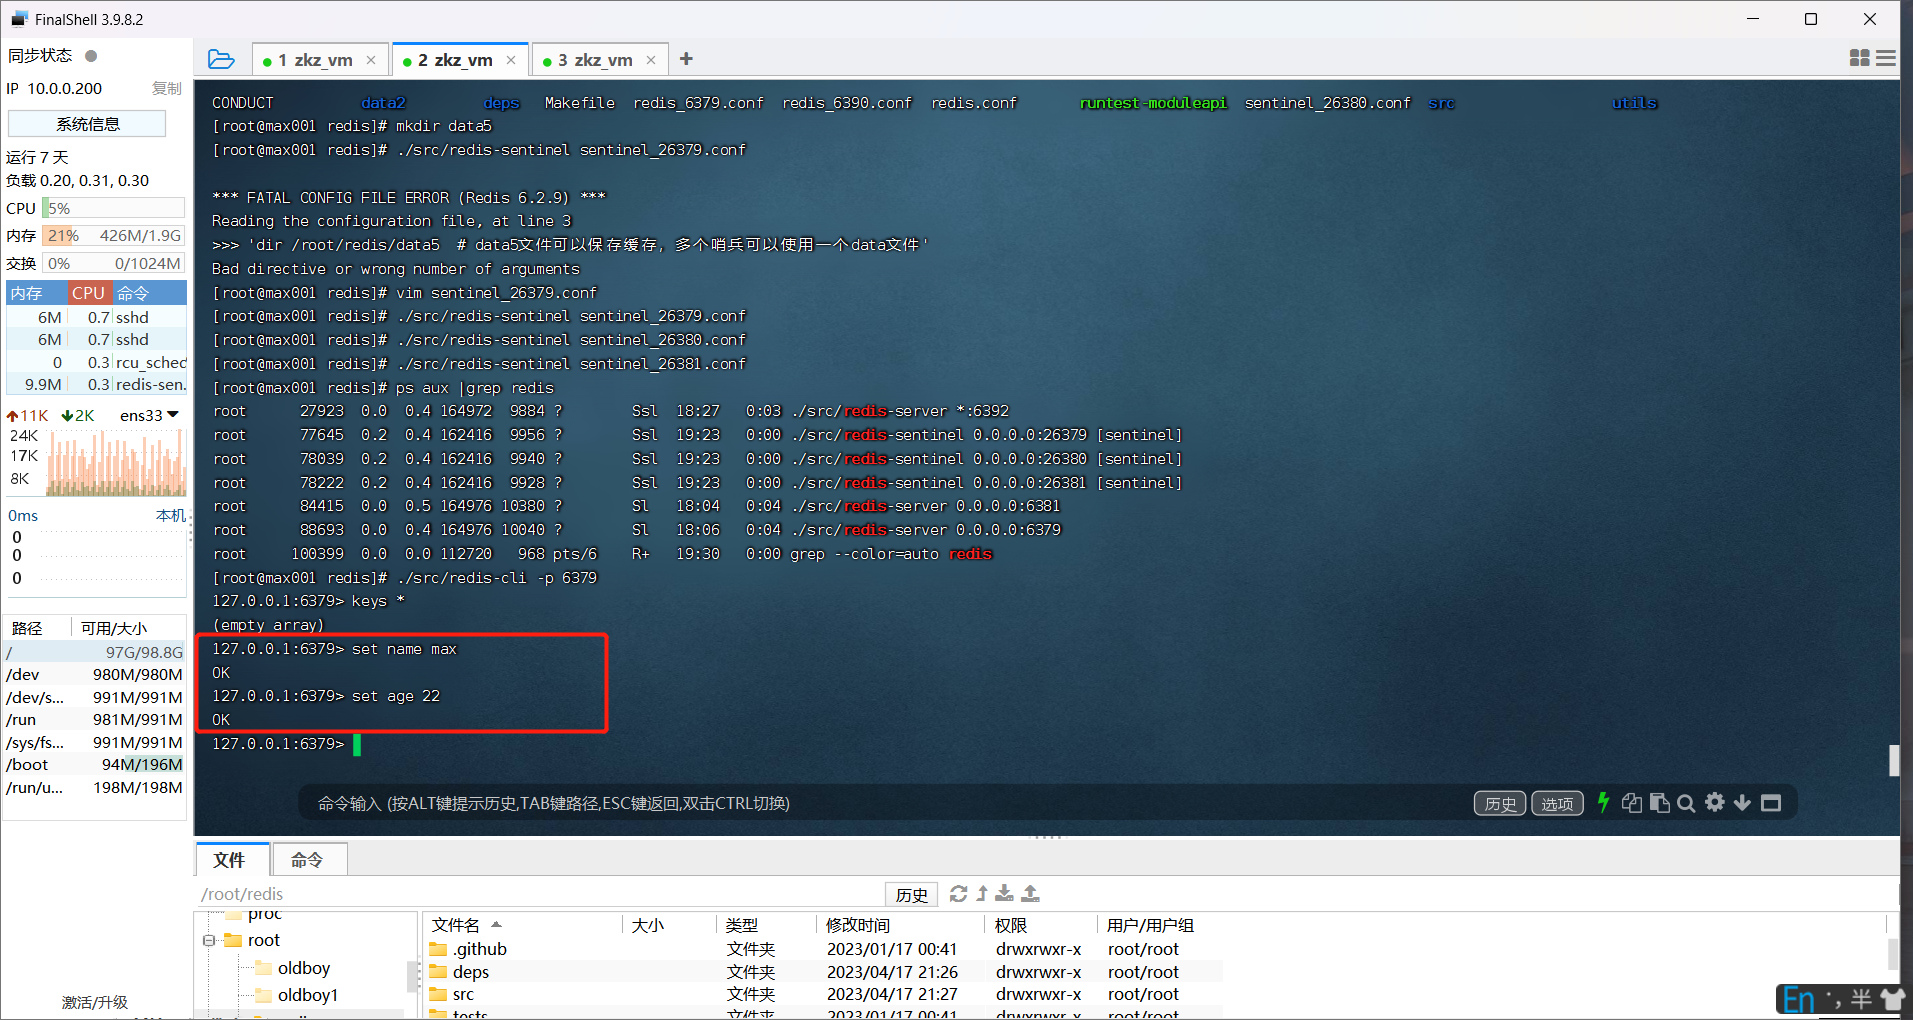This screenshot has height=1020, width=1913.
Task: Download selected file icon
Action: (x=1005, y=894)
